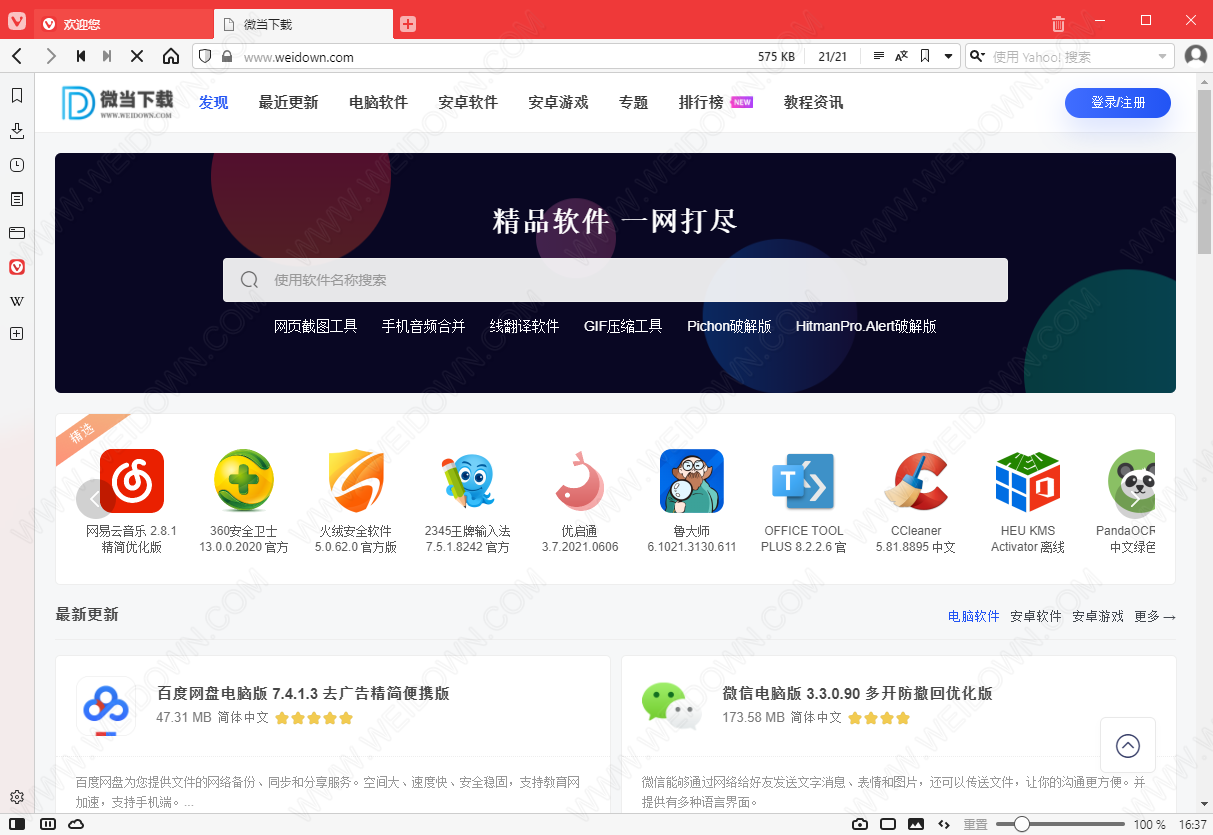The width and height of the screenshot is (1213, 835).
Task: Stop loading the page
Action: tap(137, 56)
